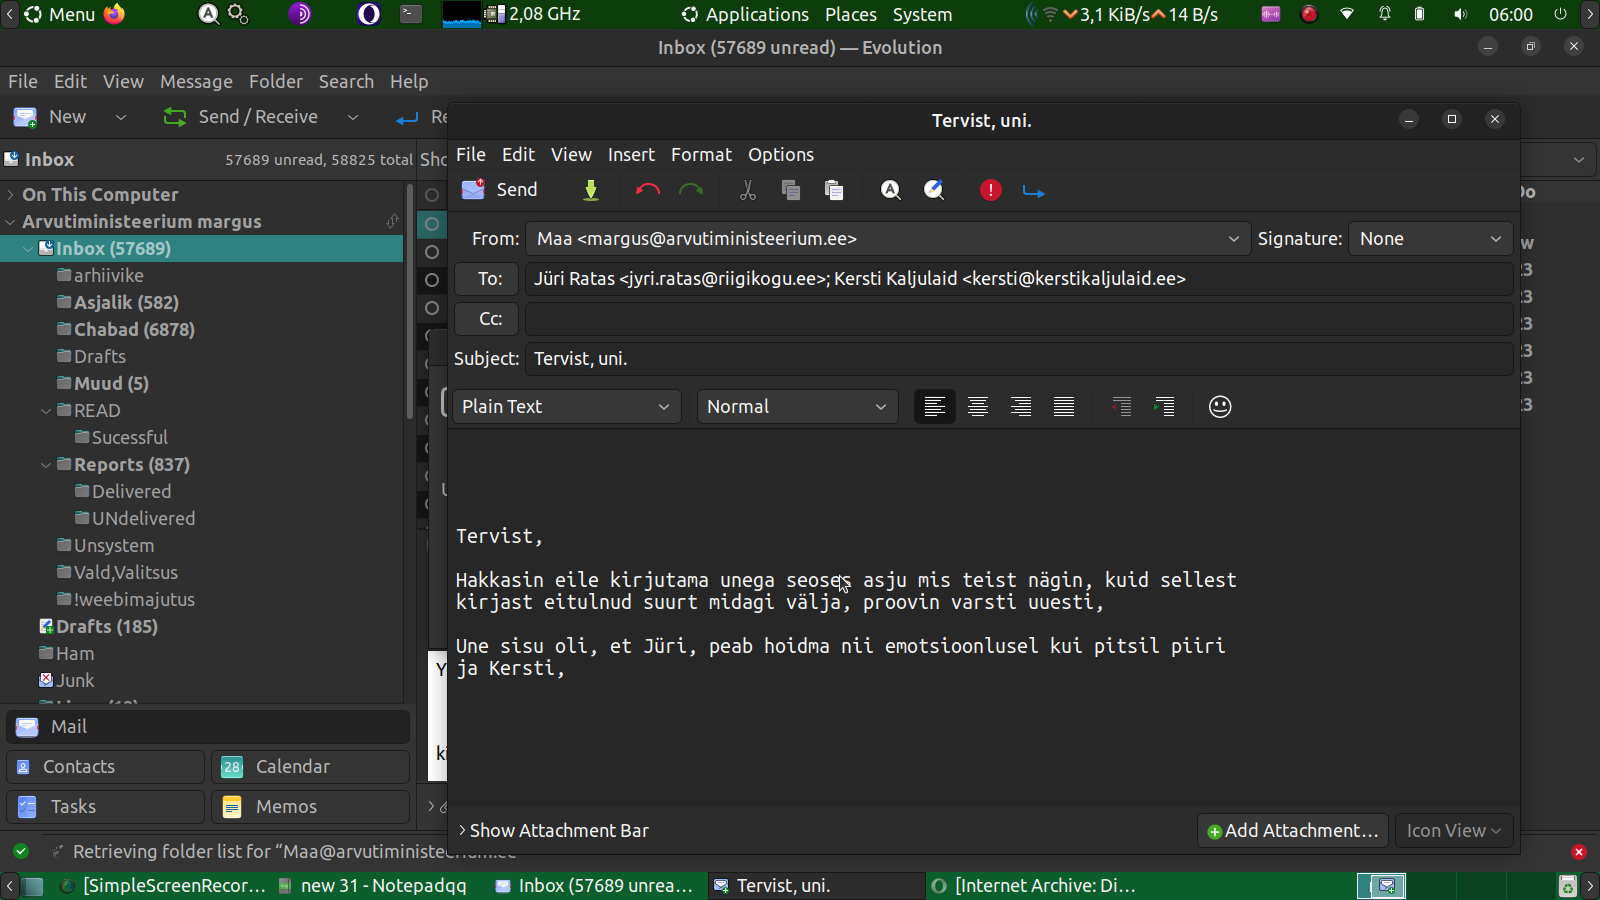Click into the Subject field
1600x900 pixels.
click(x=1018, y=359)
